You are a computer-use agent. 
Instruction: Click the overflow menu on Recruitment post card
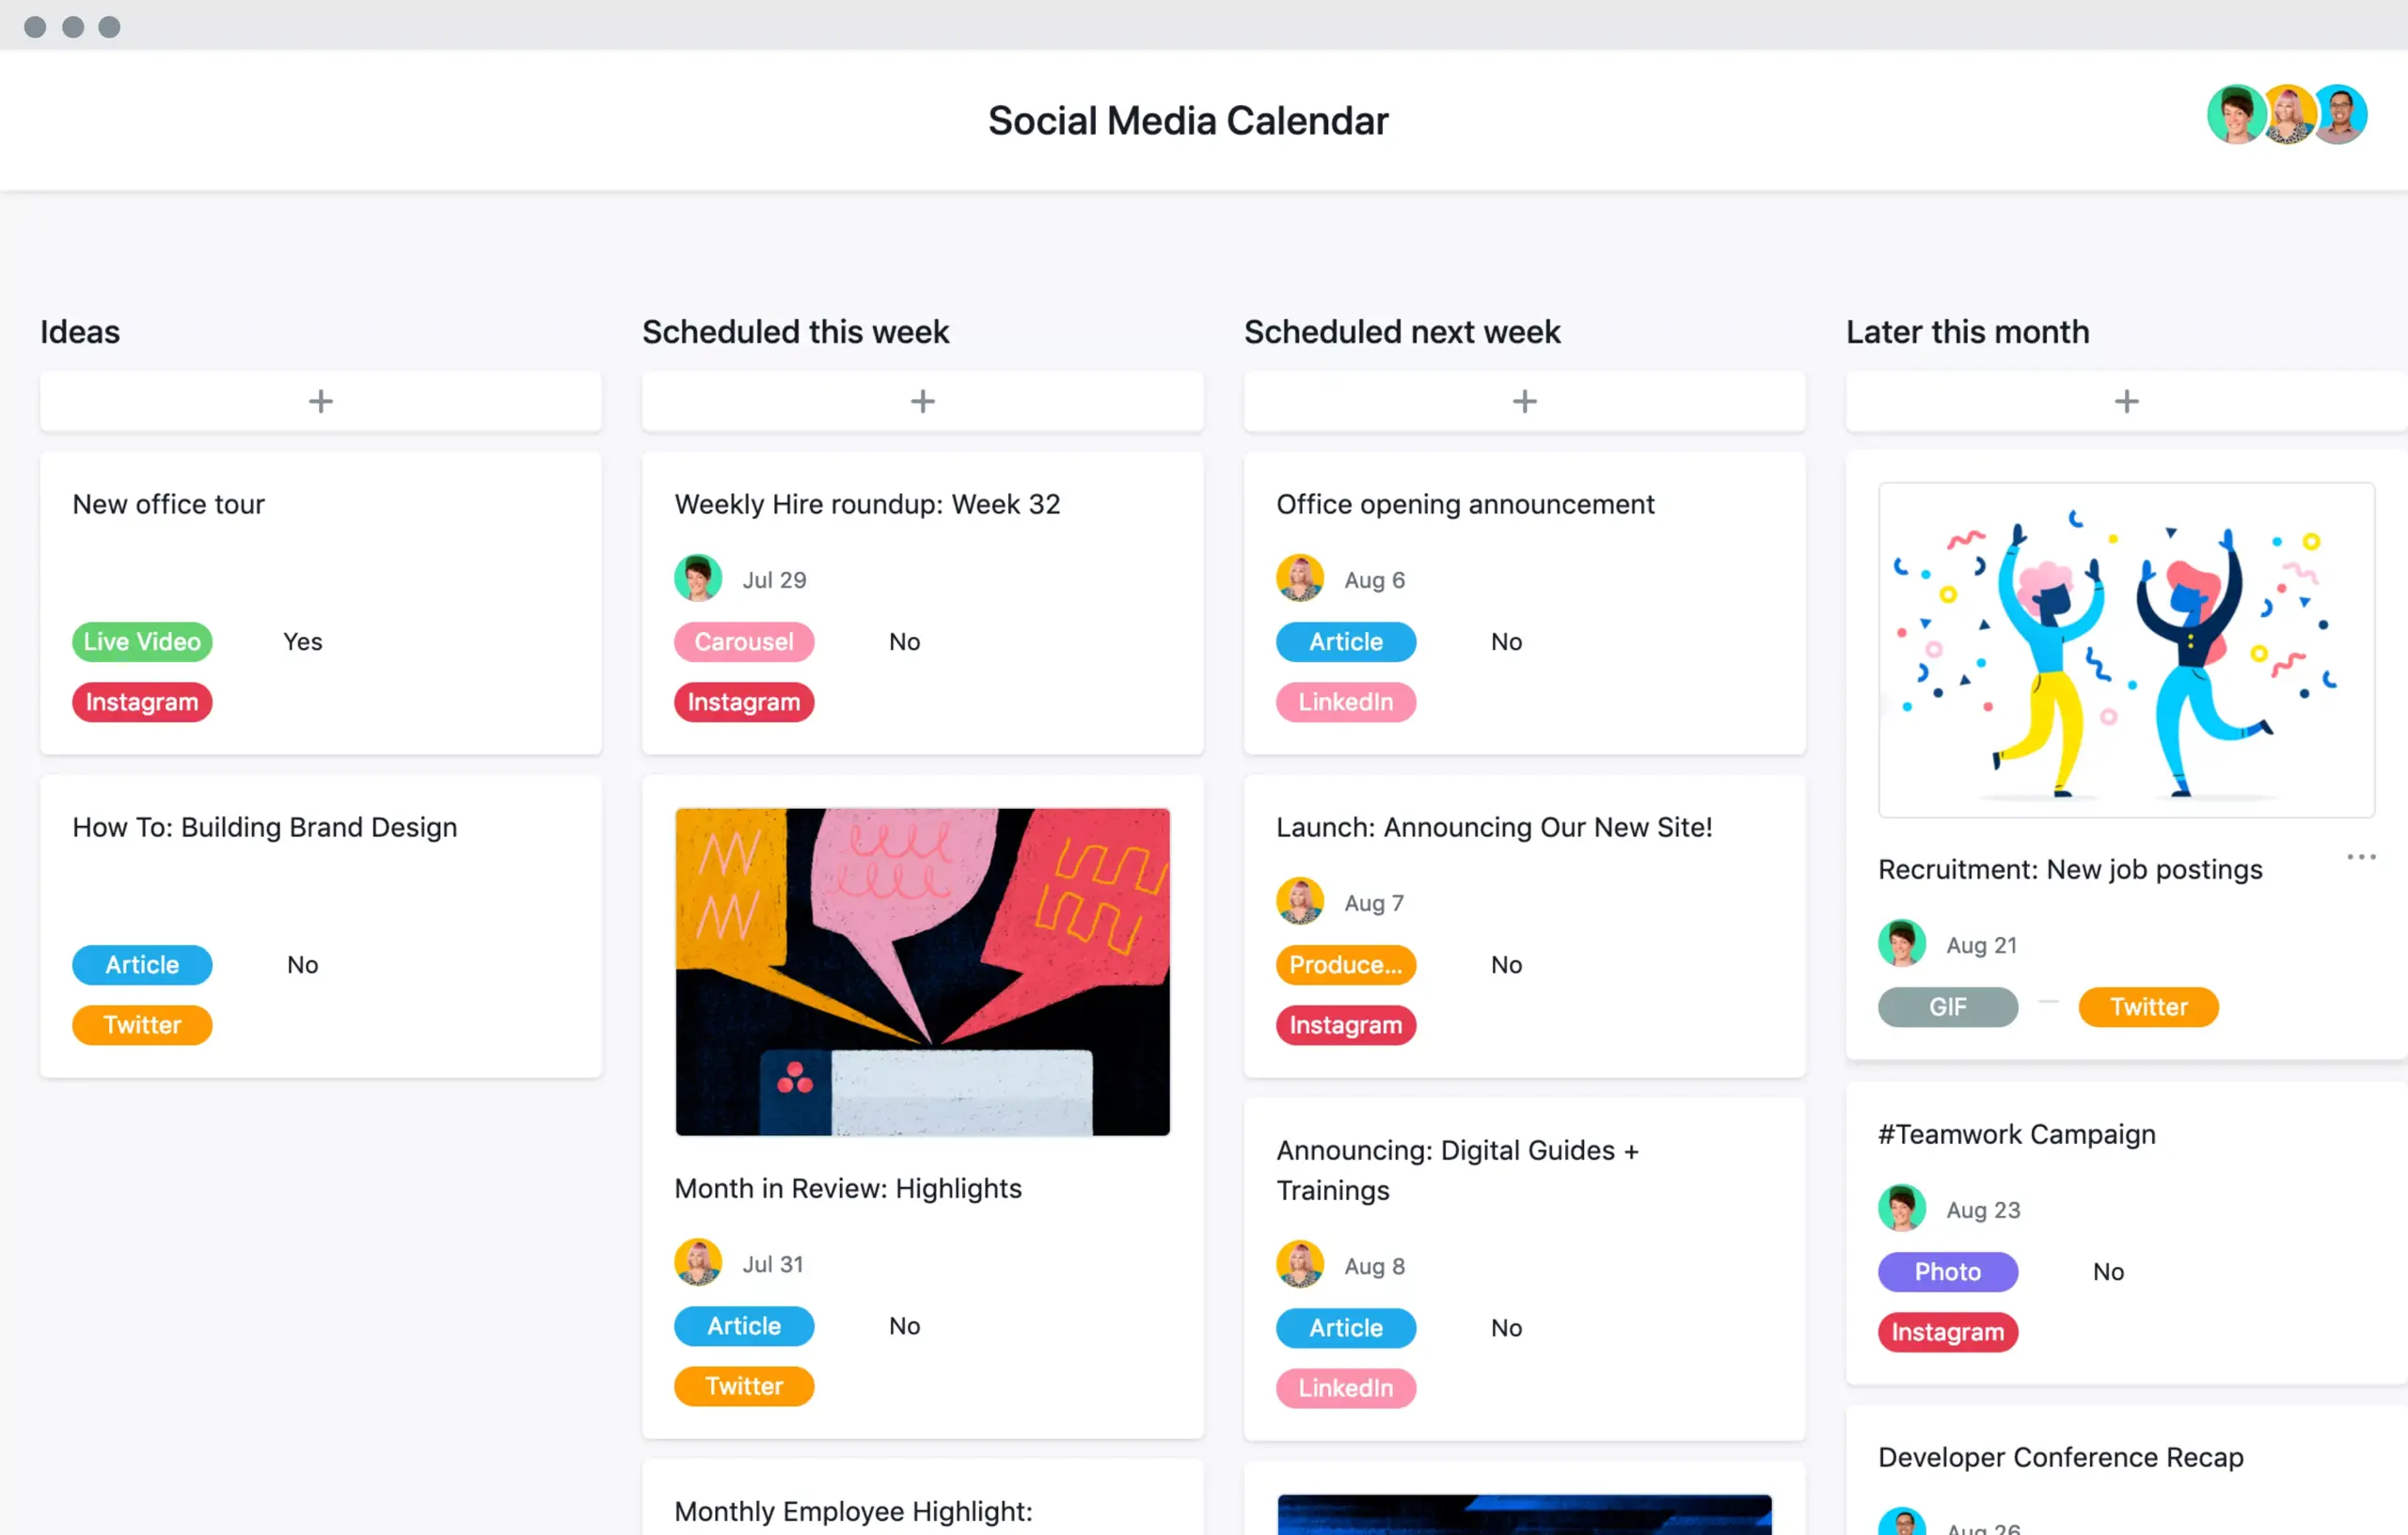pos(2362,854)
